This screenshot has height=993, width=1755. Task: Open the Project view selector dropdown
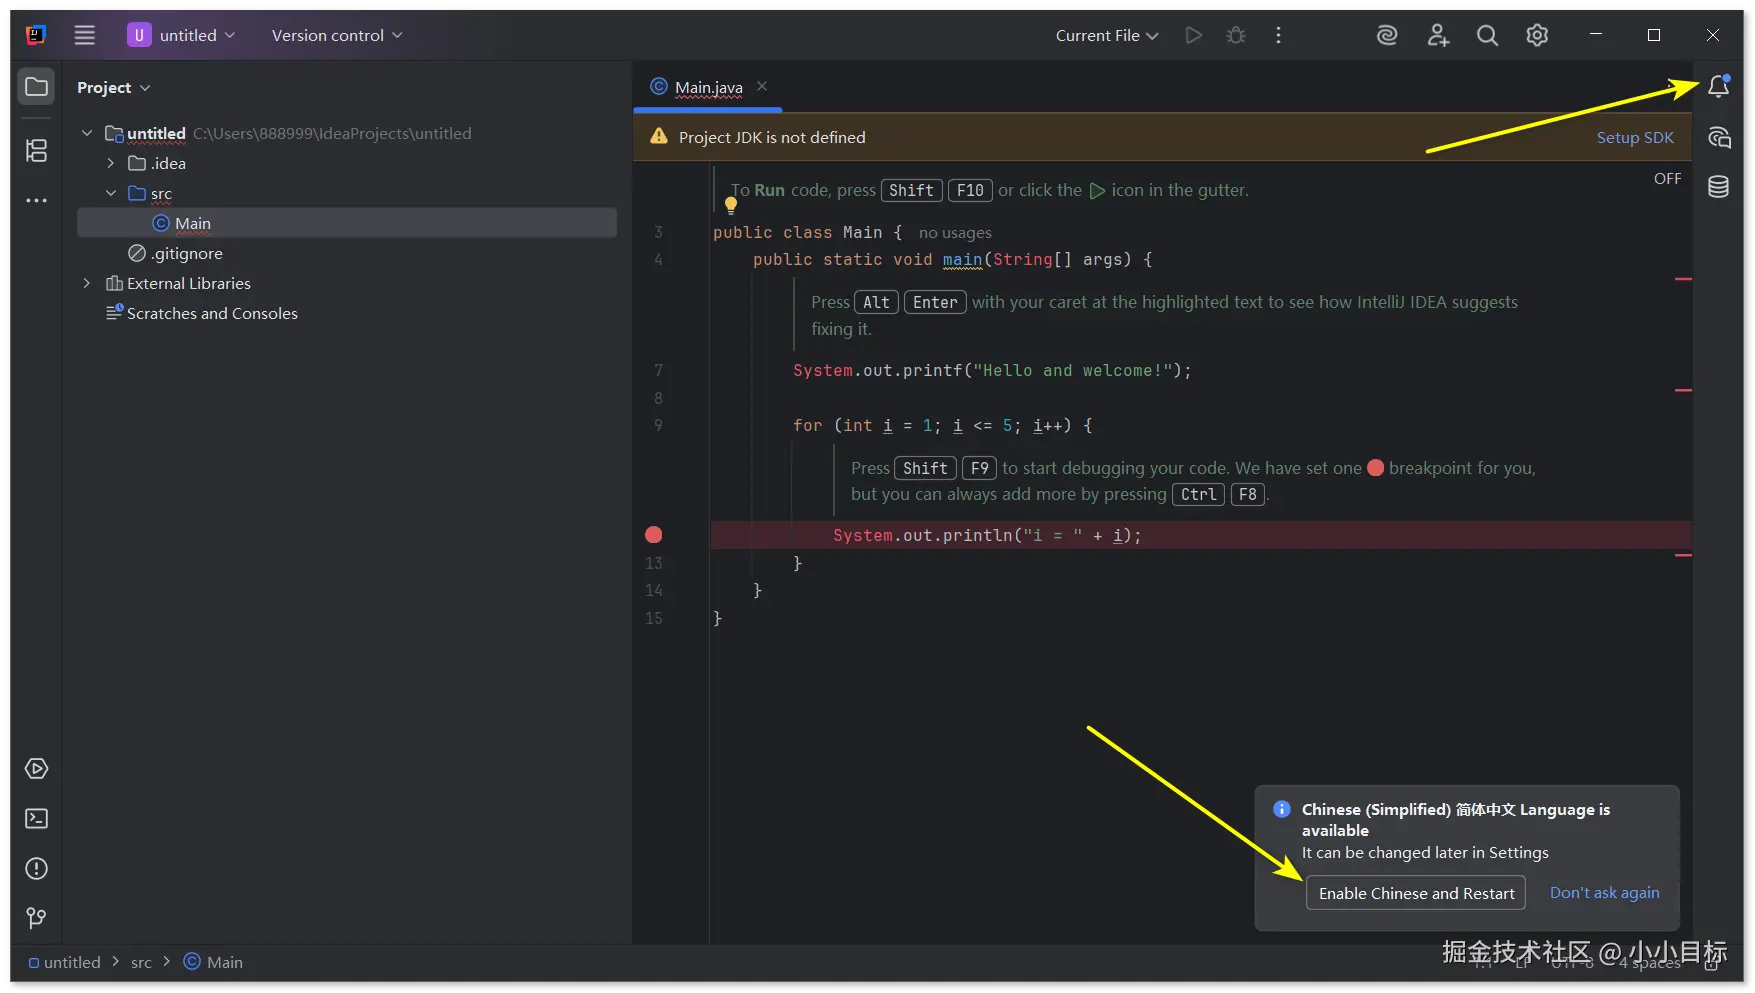pyautogui.click(x=113, y=87)
